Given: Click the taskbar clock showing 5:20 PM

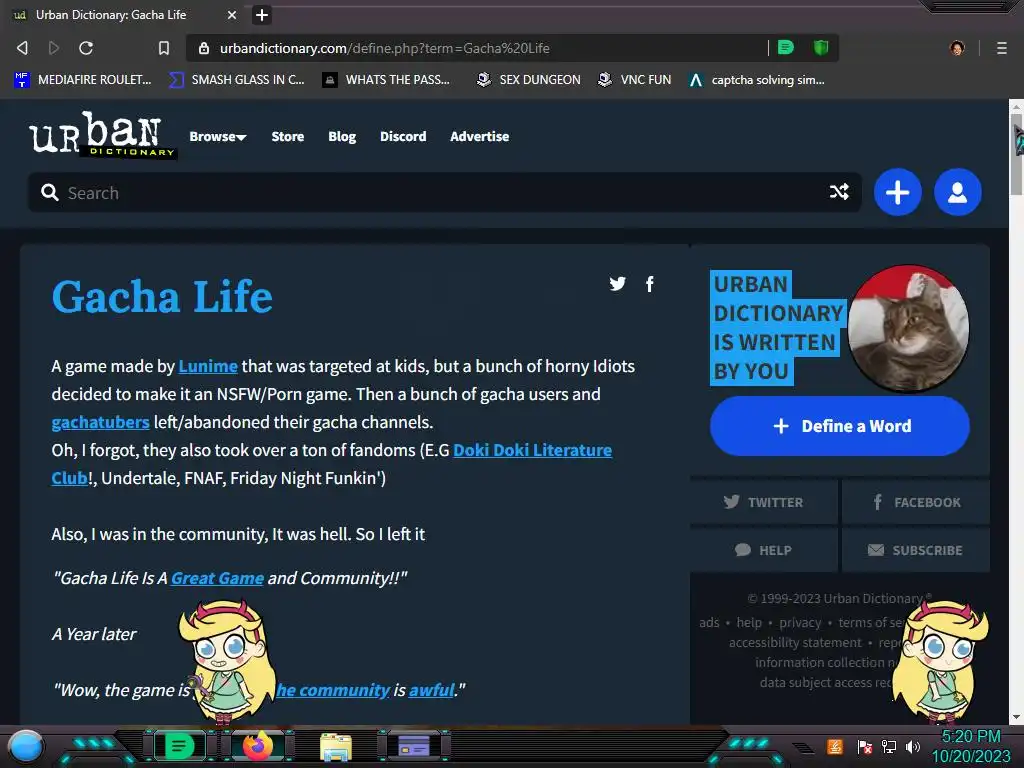Looking at the screenshot, I should coord(970,737).
